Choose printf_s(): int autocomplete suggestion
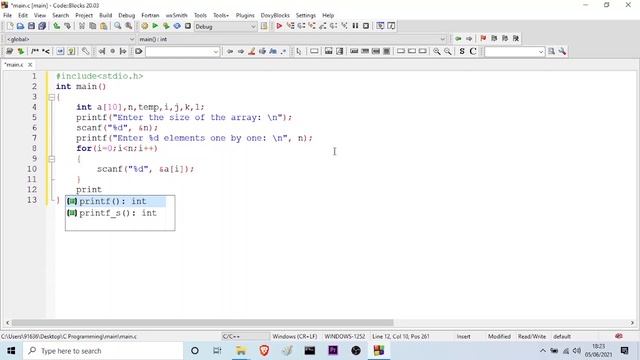The height and width of the screenshot is (360, 640). (x=116, y=213)
